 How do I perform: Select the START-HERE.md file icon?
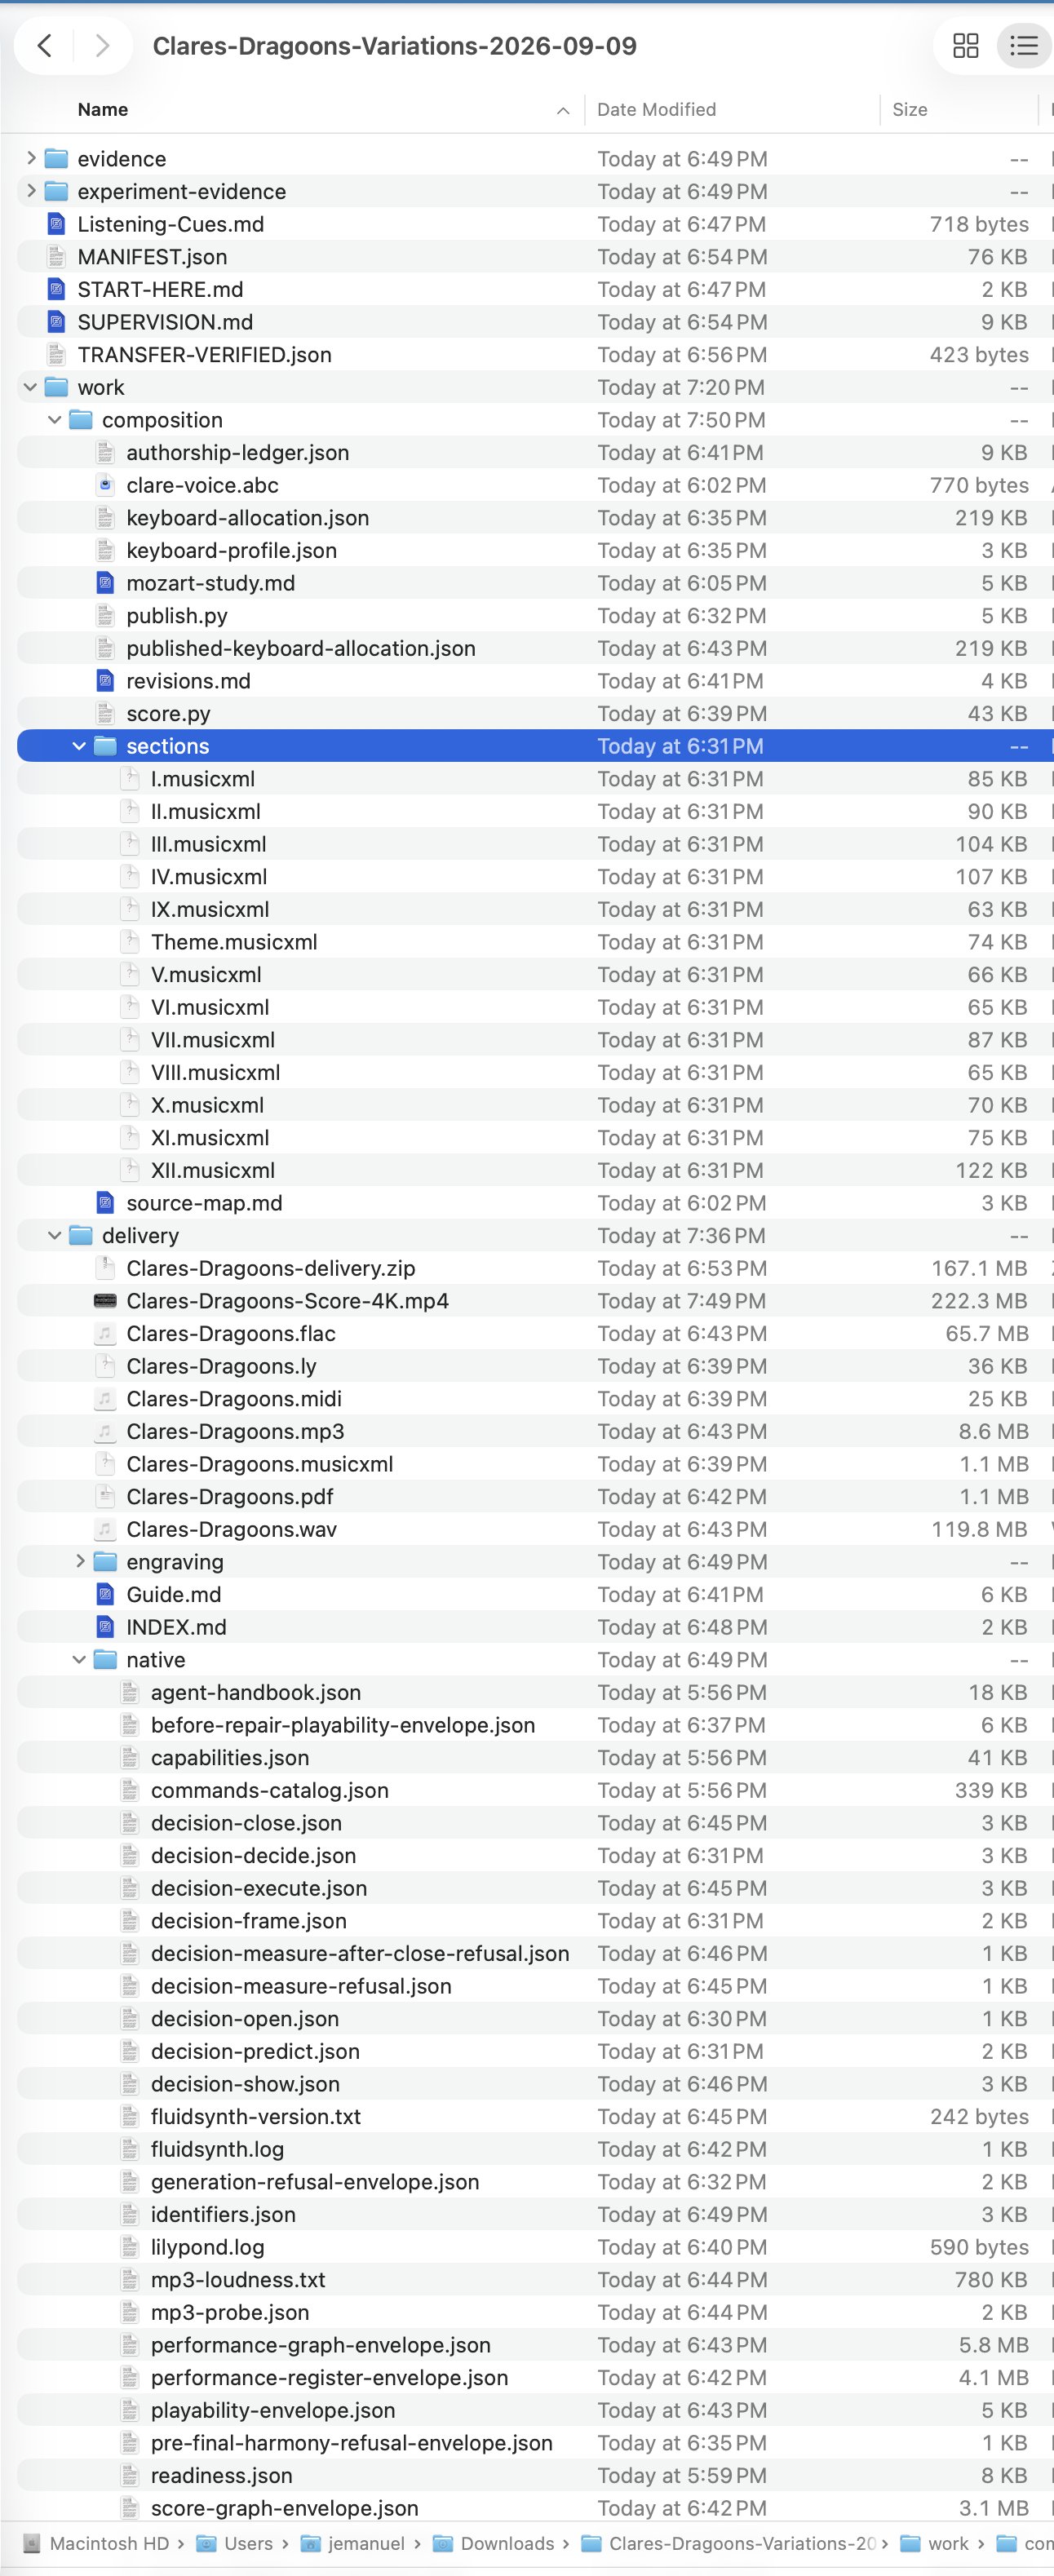pos(57,289)
